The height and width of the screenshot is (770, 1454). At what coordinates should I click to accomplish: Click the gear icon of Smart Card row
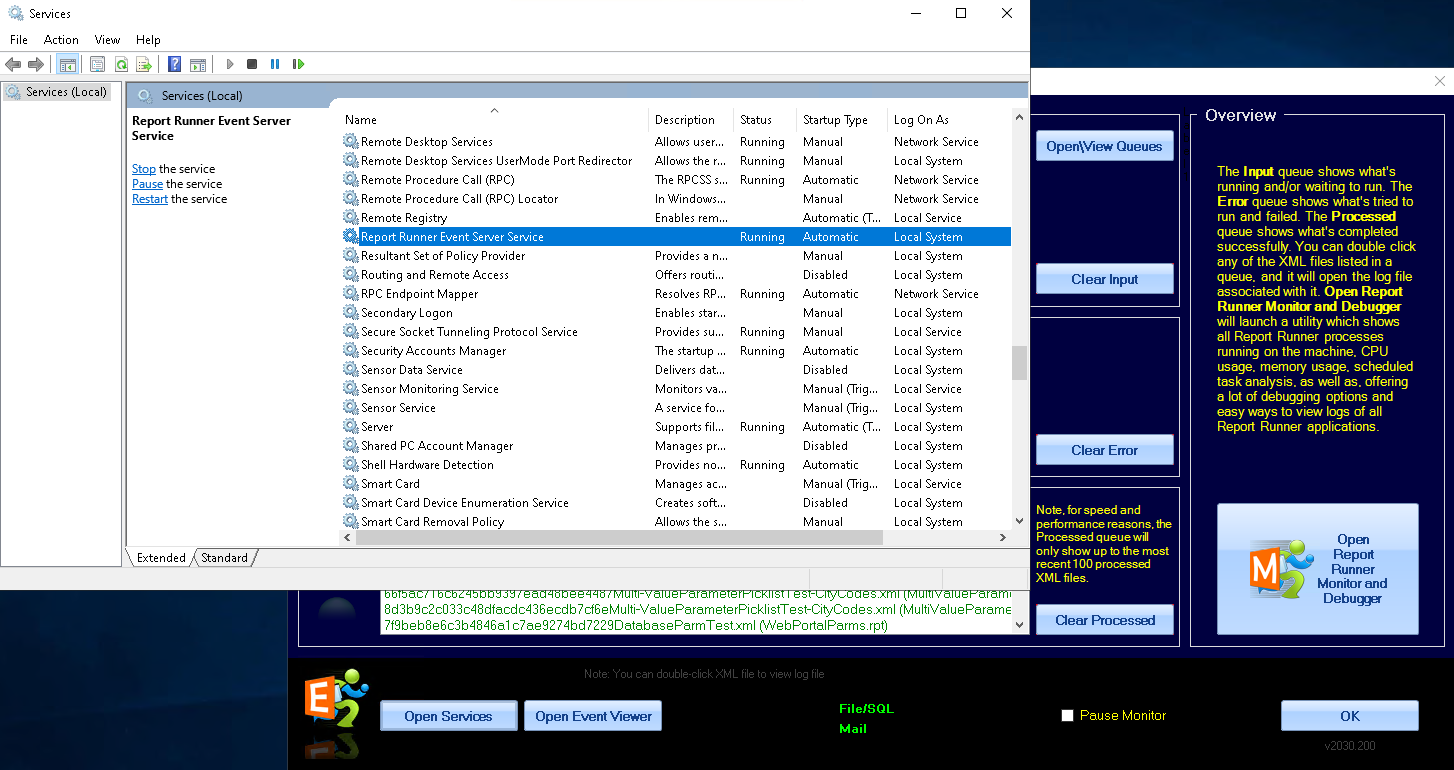click(351, 483)
